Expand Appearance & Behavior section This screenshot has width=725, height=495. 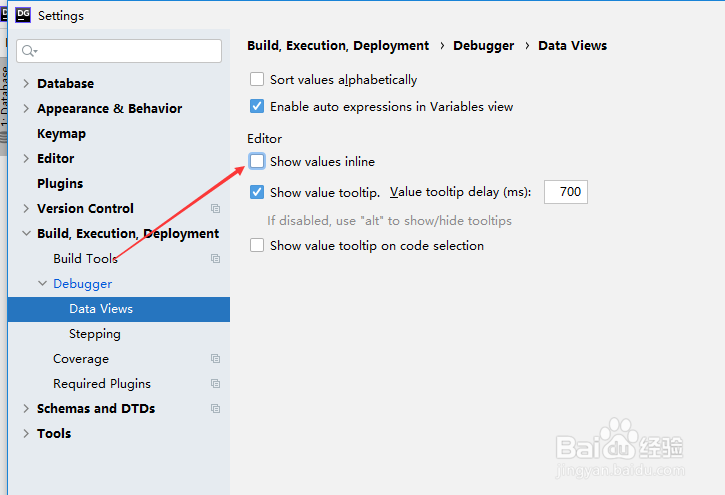coord(26,109)
